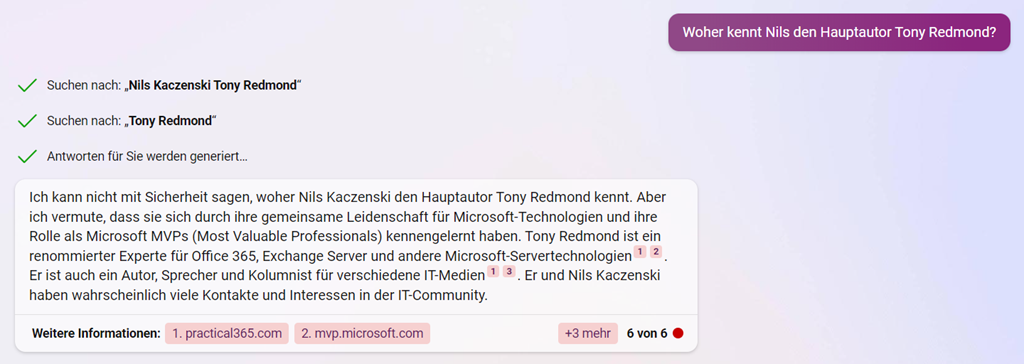
Task: Open citation 1 after Microsoft-Servertechnologien
Action: click(x=640, y=252)
